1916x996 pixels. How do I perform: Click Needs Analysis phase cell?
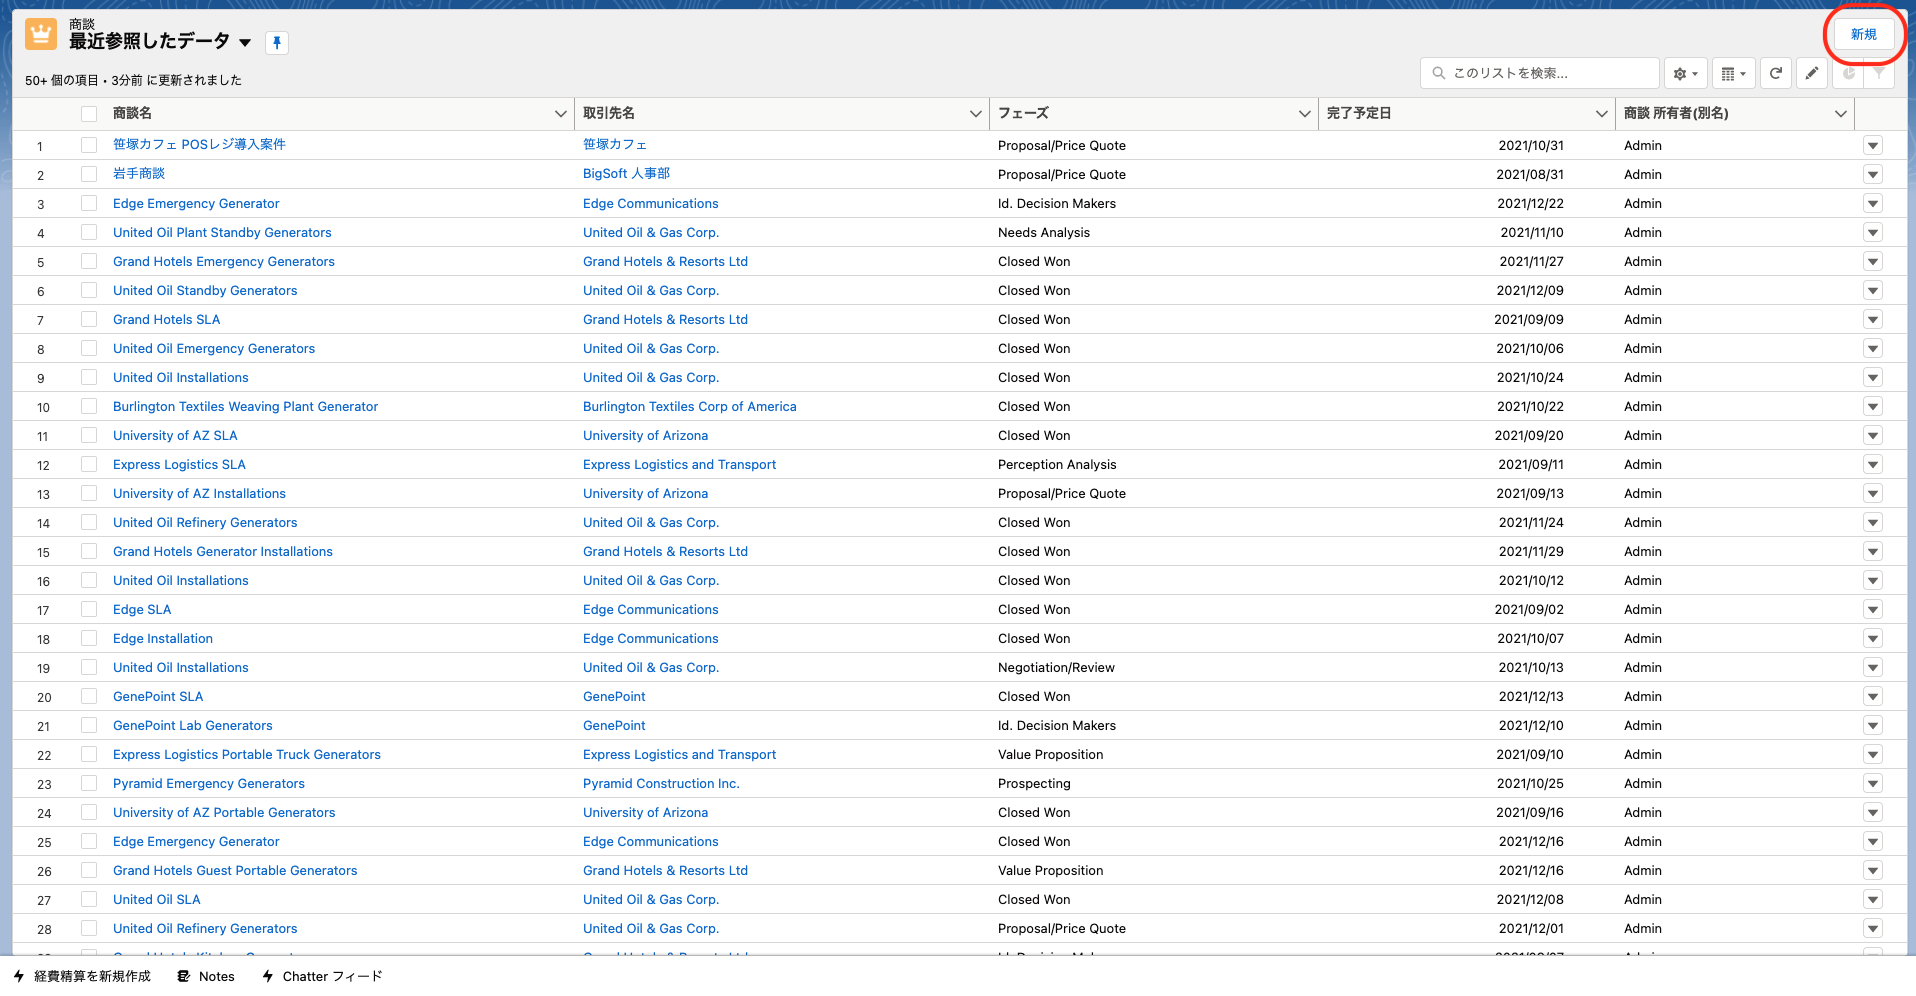click(x=1044, y=232)
